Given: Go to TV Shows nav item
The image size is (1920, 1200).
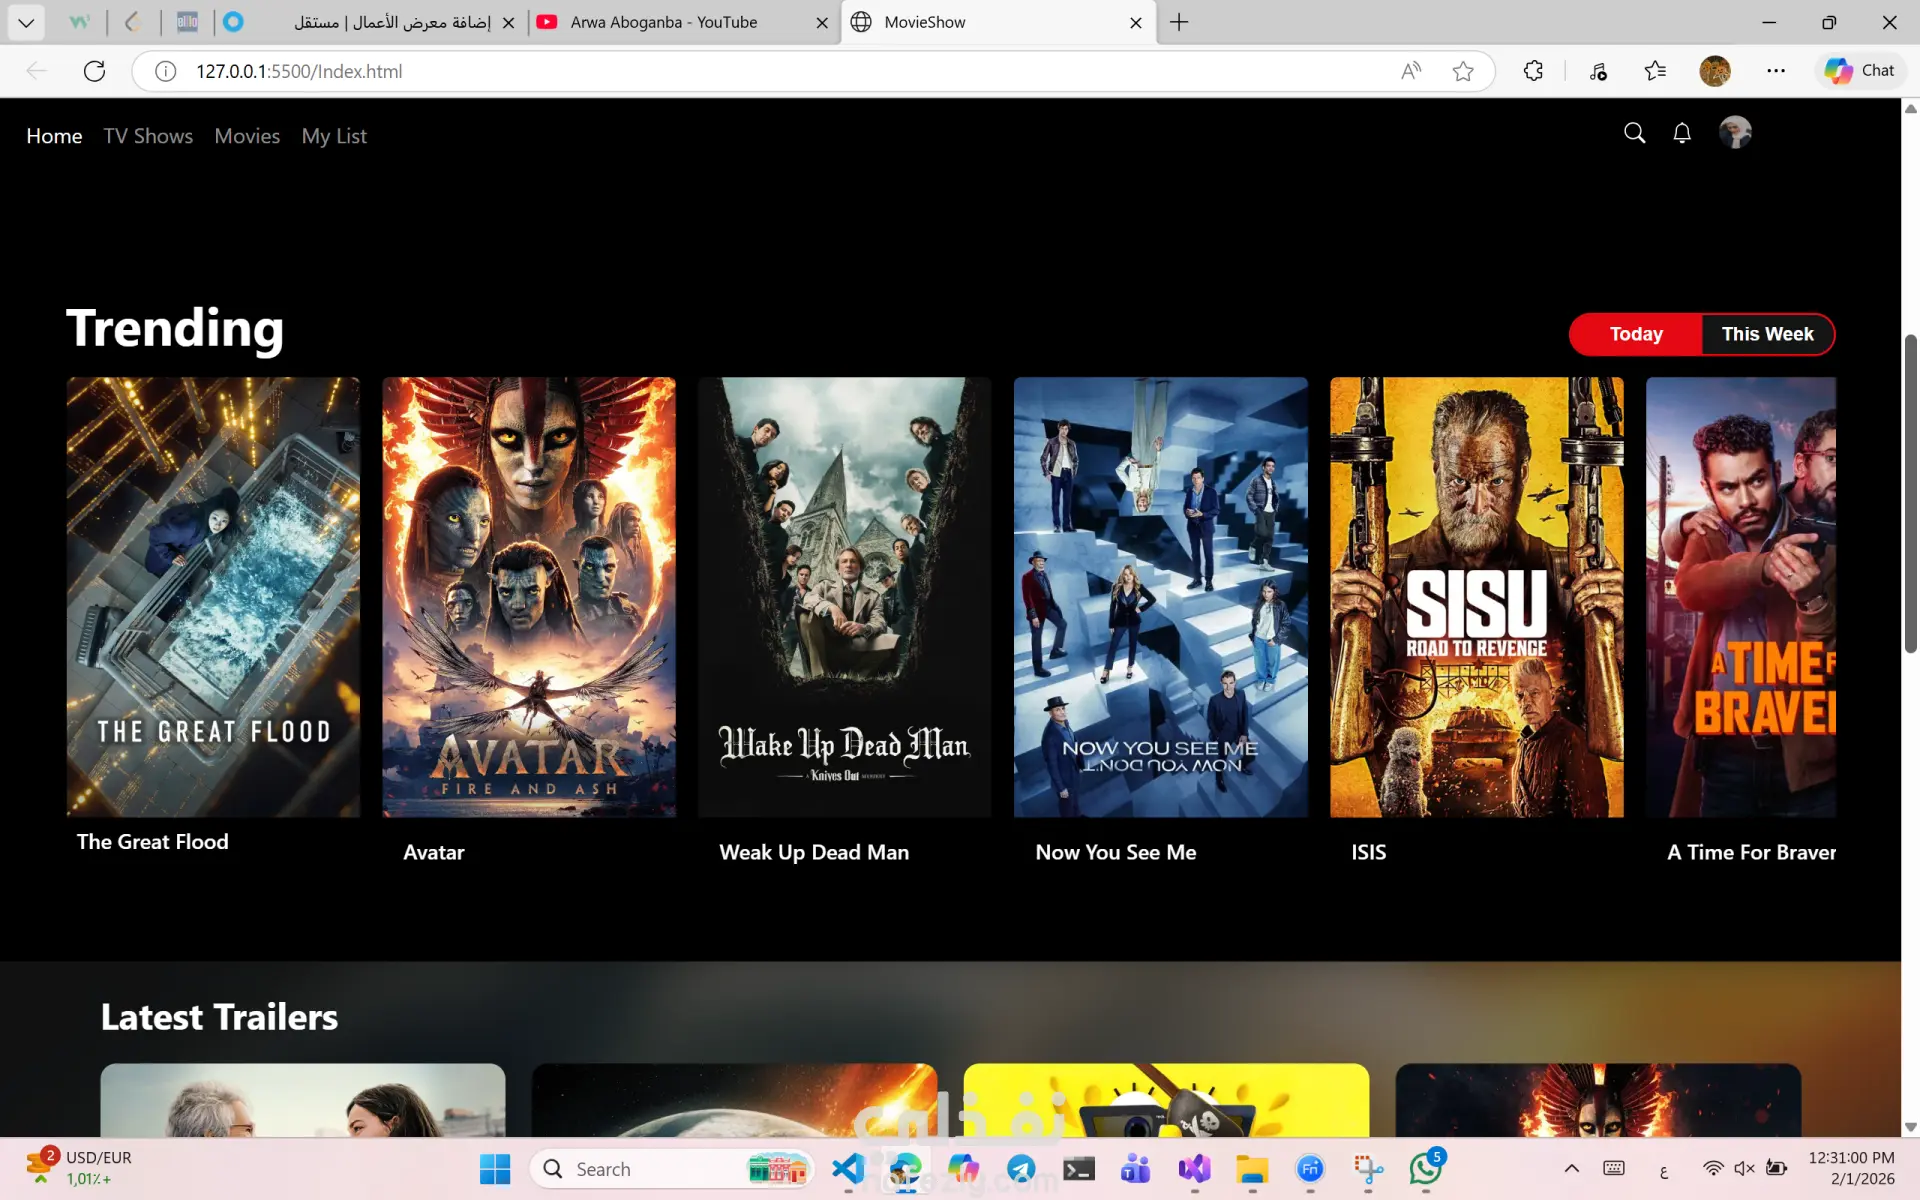Looking at the screenshot, I should tap(148, 136).
